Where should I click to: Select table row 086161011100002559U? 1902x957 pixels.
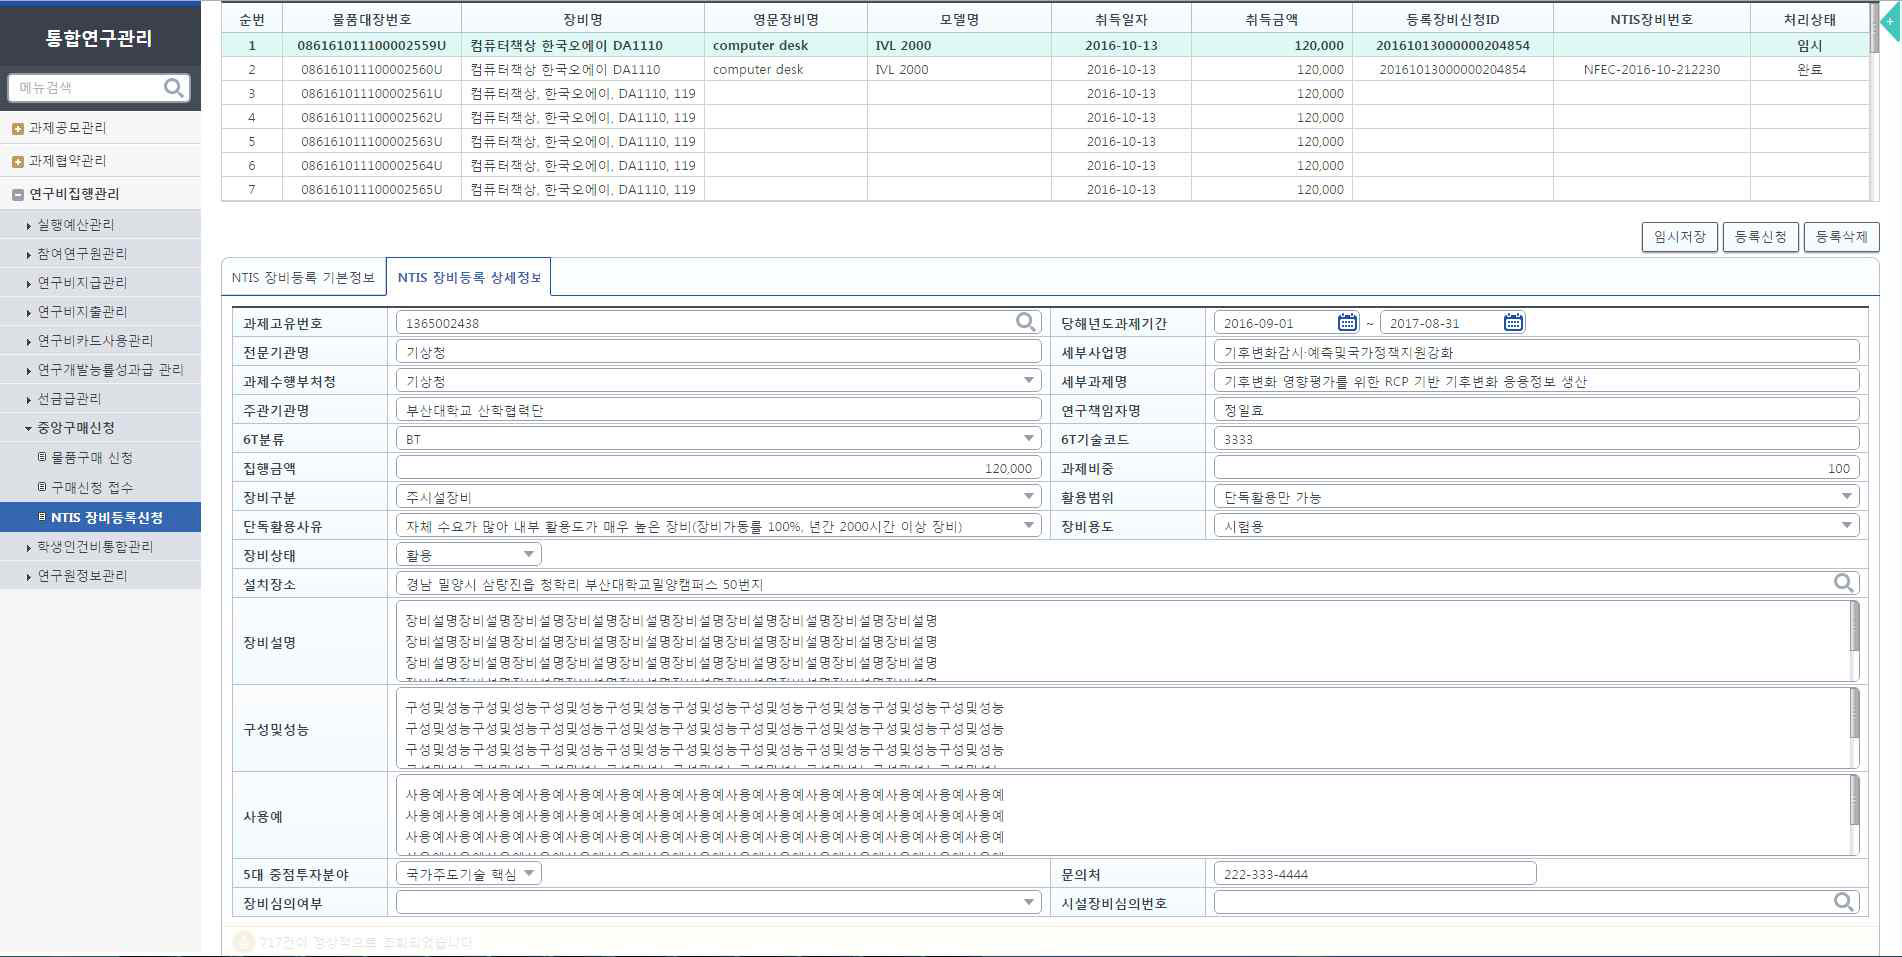1046,45
